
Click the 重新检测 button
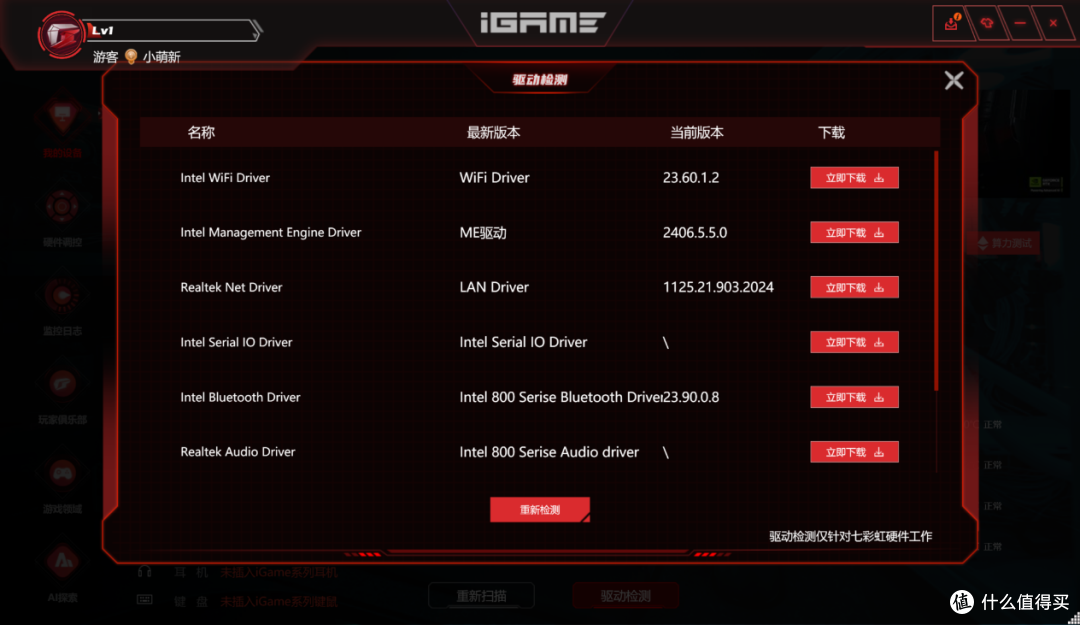point(540,510)
